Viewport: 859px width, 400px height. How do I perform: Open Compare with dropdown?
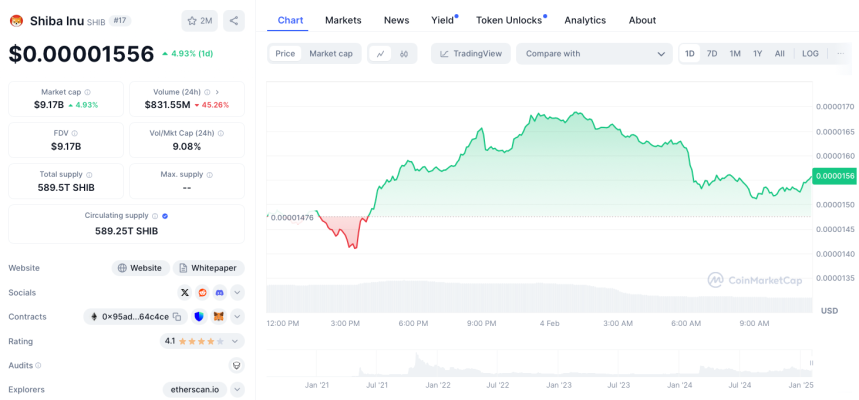(594, 54)
